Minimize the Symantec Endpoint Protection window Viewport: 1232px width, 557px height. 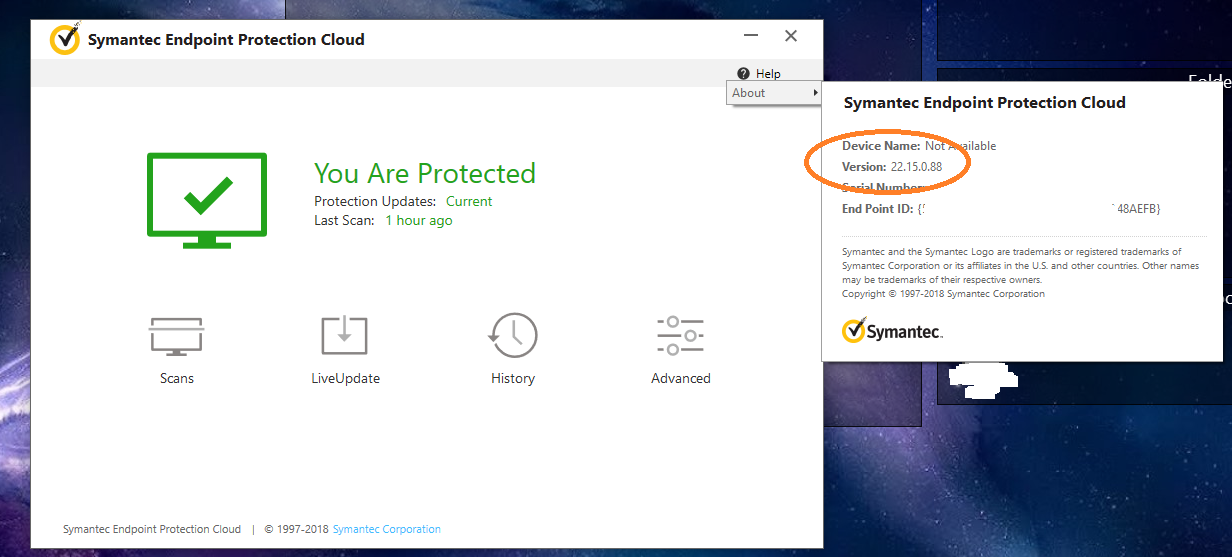752,36
